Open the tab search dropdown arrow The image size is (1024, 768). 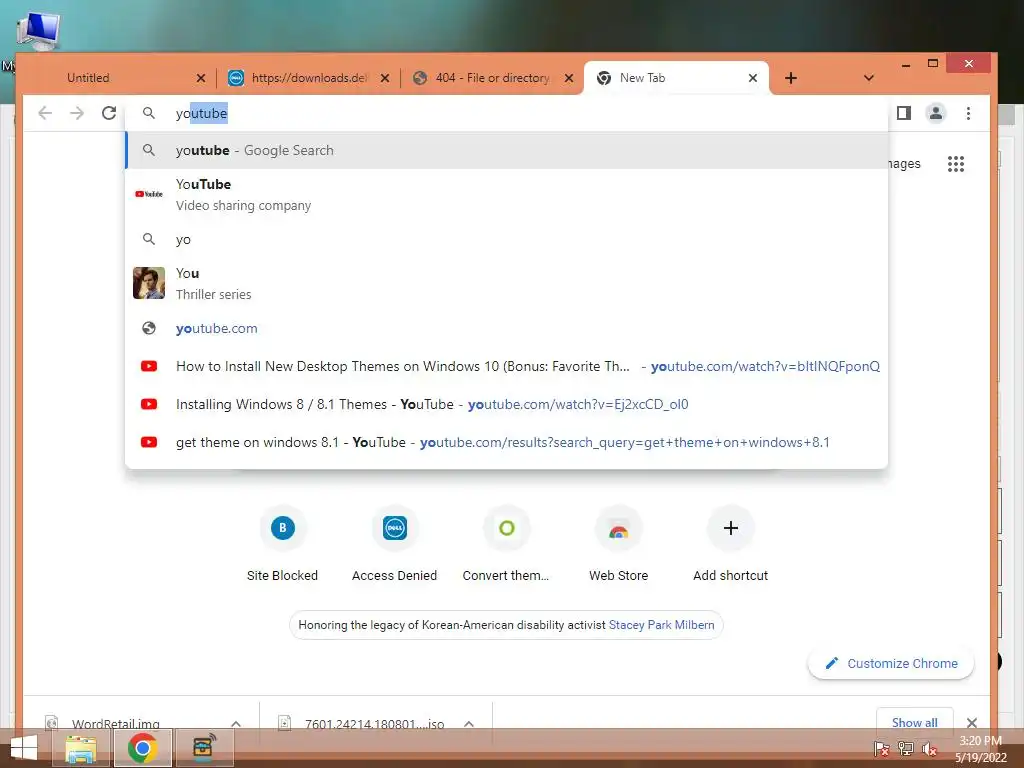869,78
